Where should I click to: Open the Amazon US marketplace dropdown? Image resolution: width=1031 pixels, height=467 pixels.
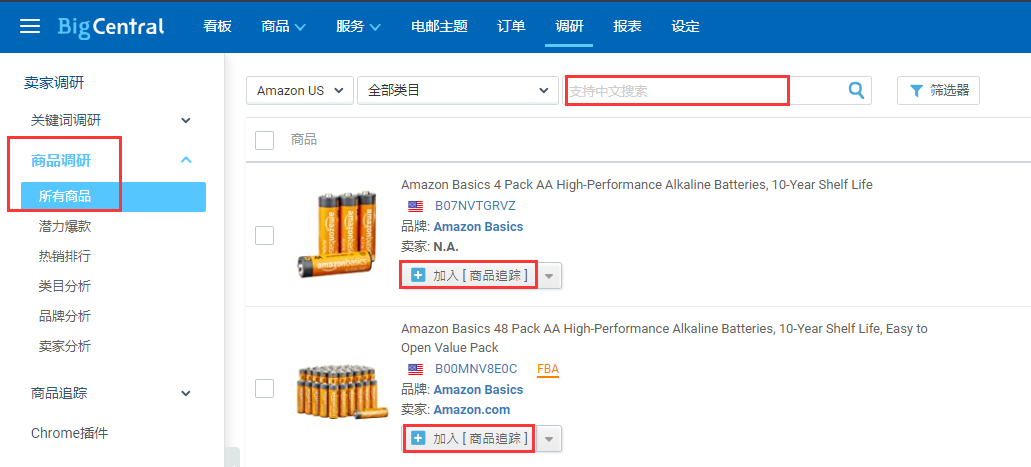pyautogui.click(x=300, y=91)
